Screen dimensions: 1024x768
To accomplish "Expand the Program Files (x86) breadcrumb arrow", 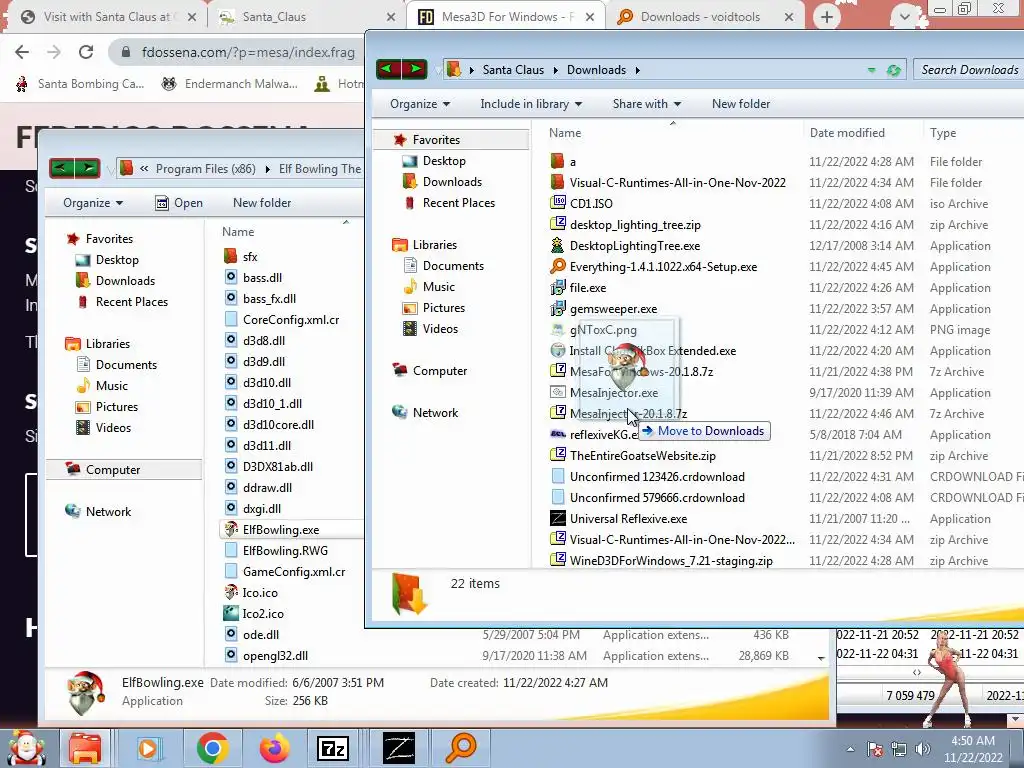I will [x=267, y=169].
